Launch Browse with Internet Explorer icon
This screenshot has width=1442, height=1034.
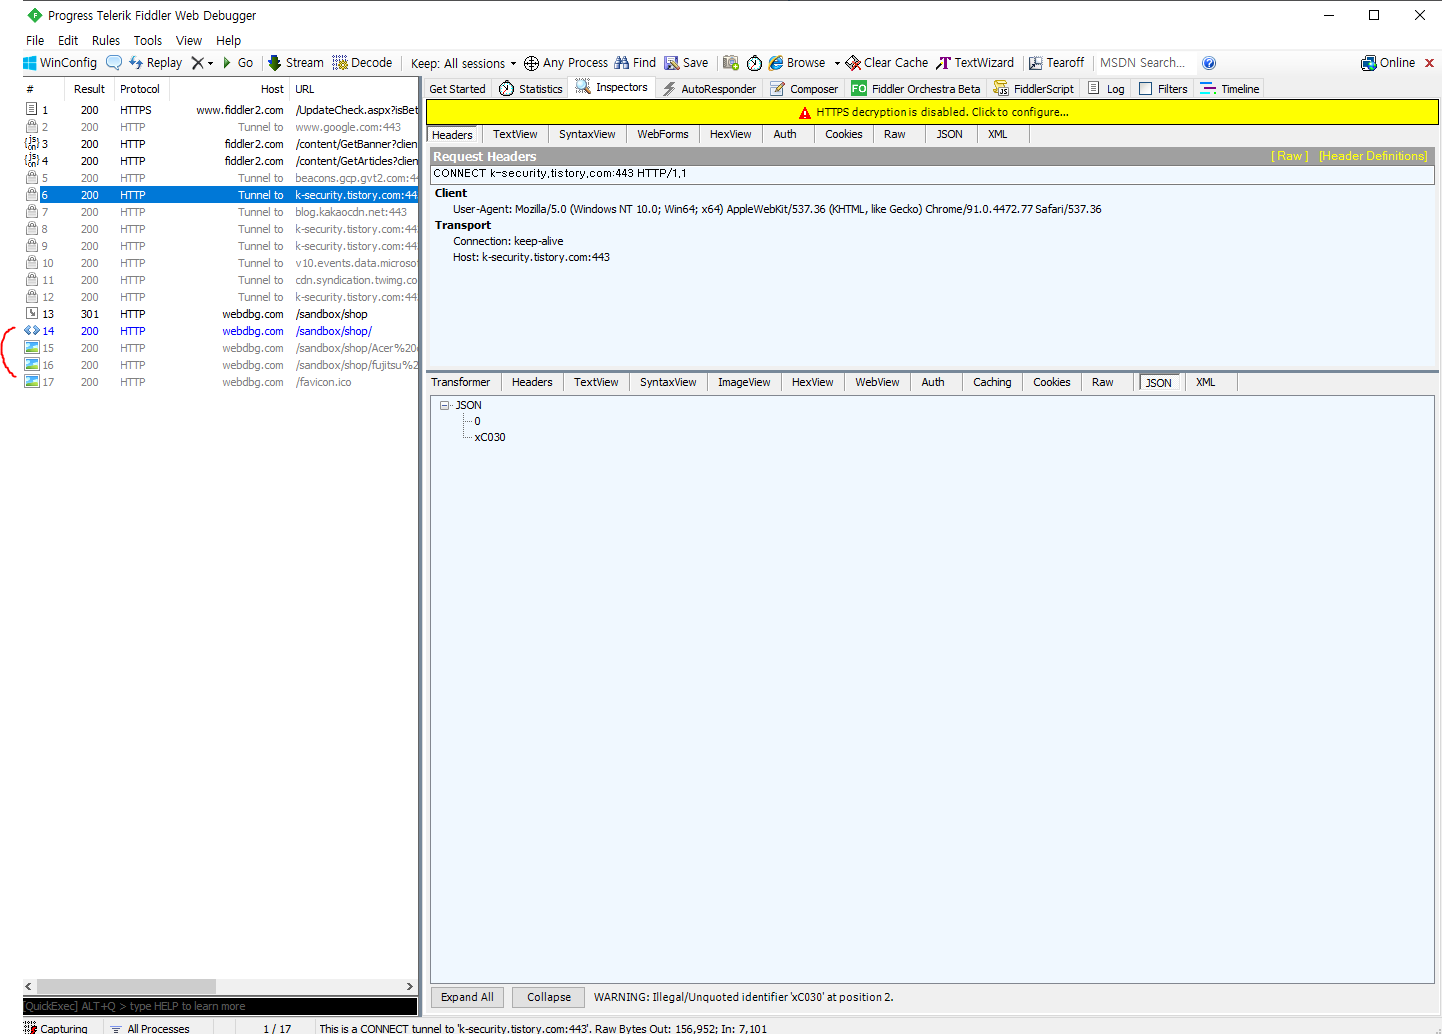(x=797, y=63)
